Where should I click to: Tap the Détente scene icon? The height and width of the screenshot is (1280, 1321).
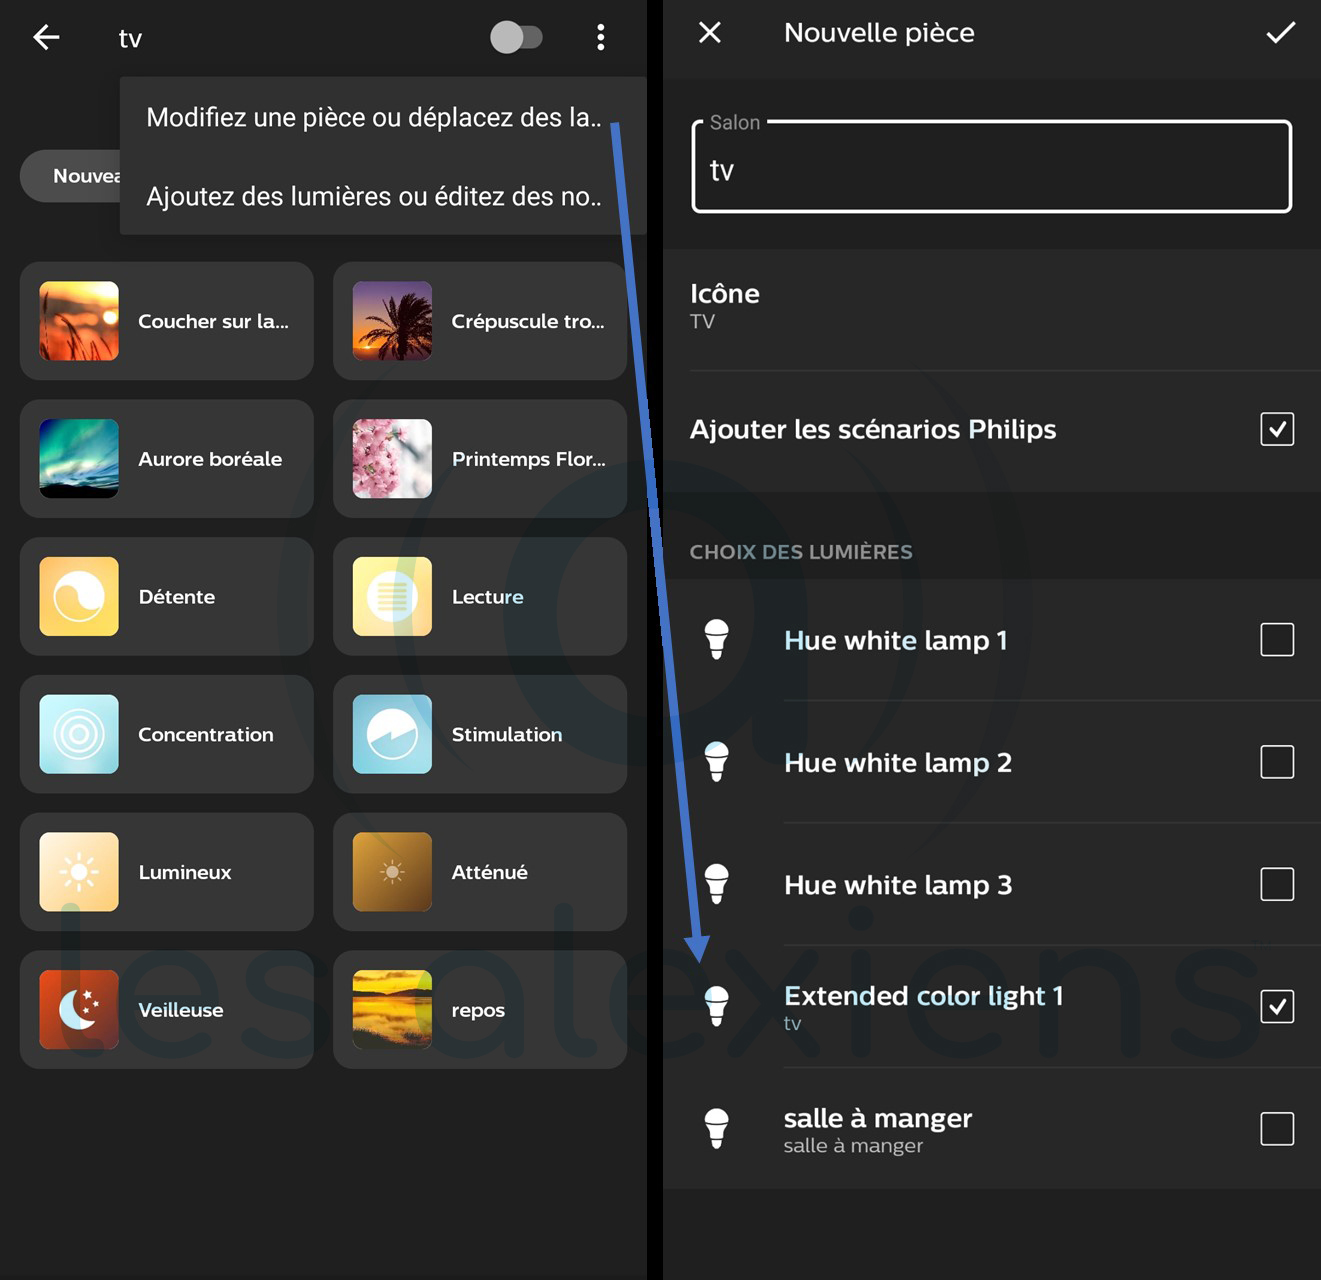tap(79, 596)
